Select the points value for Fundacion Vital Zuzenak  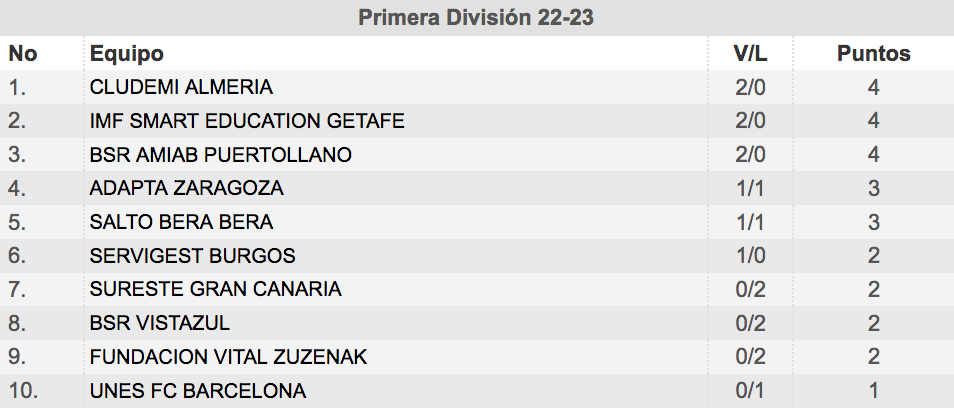click(874, 357)
